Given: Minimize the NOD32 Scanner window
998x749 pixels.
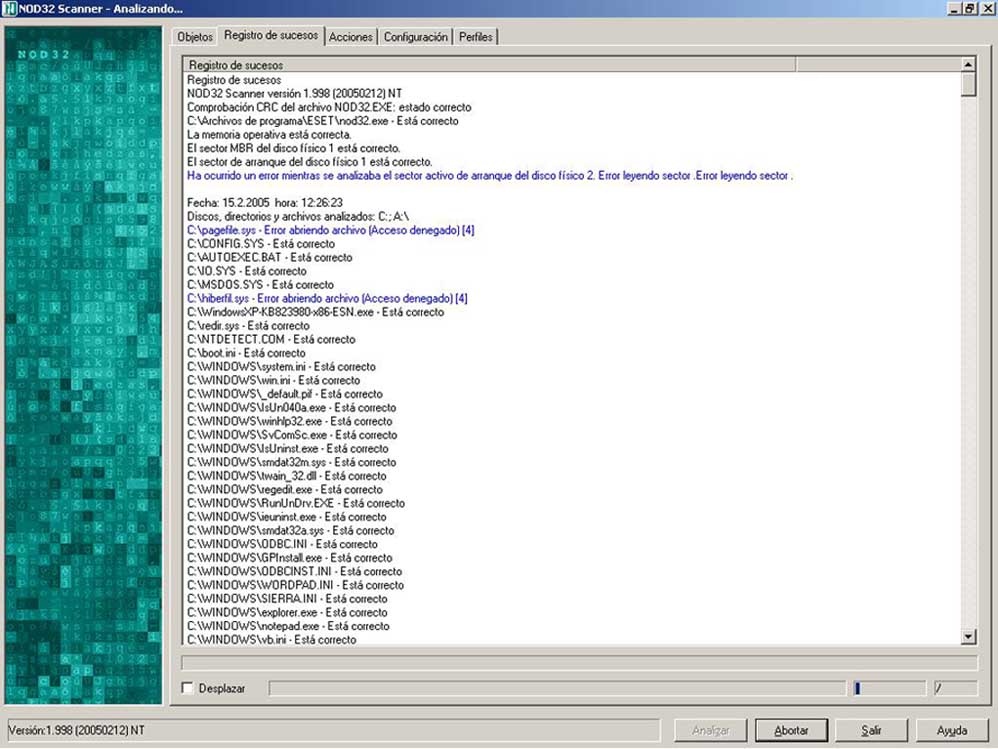Looking at the screenshot, I should click(x=954, y=9).
